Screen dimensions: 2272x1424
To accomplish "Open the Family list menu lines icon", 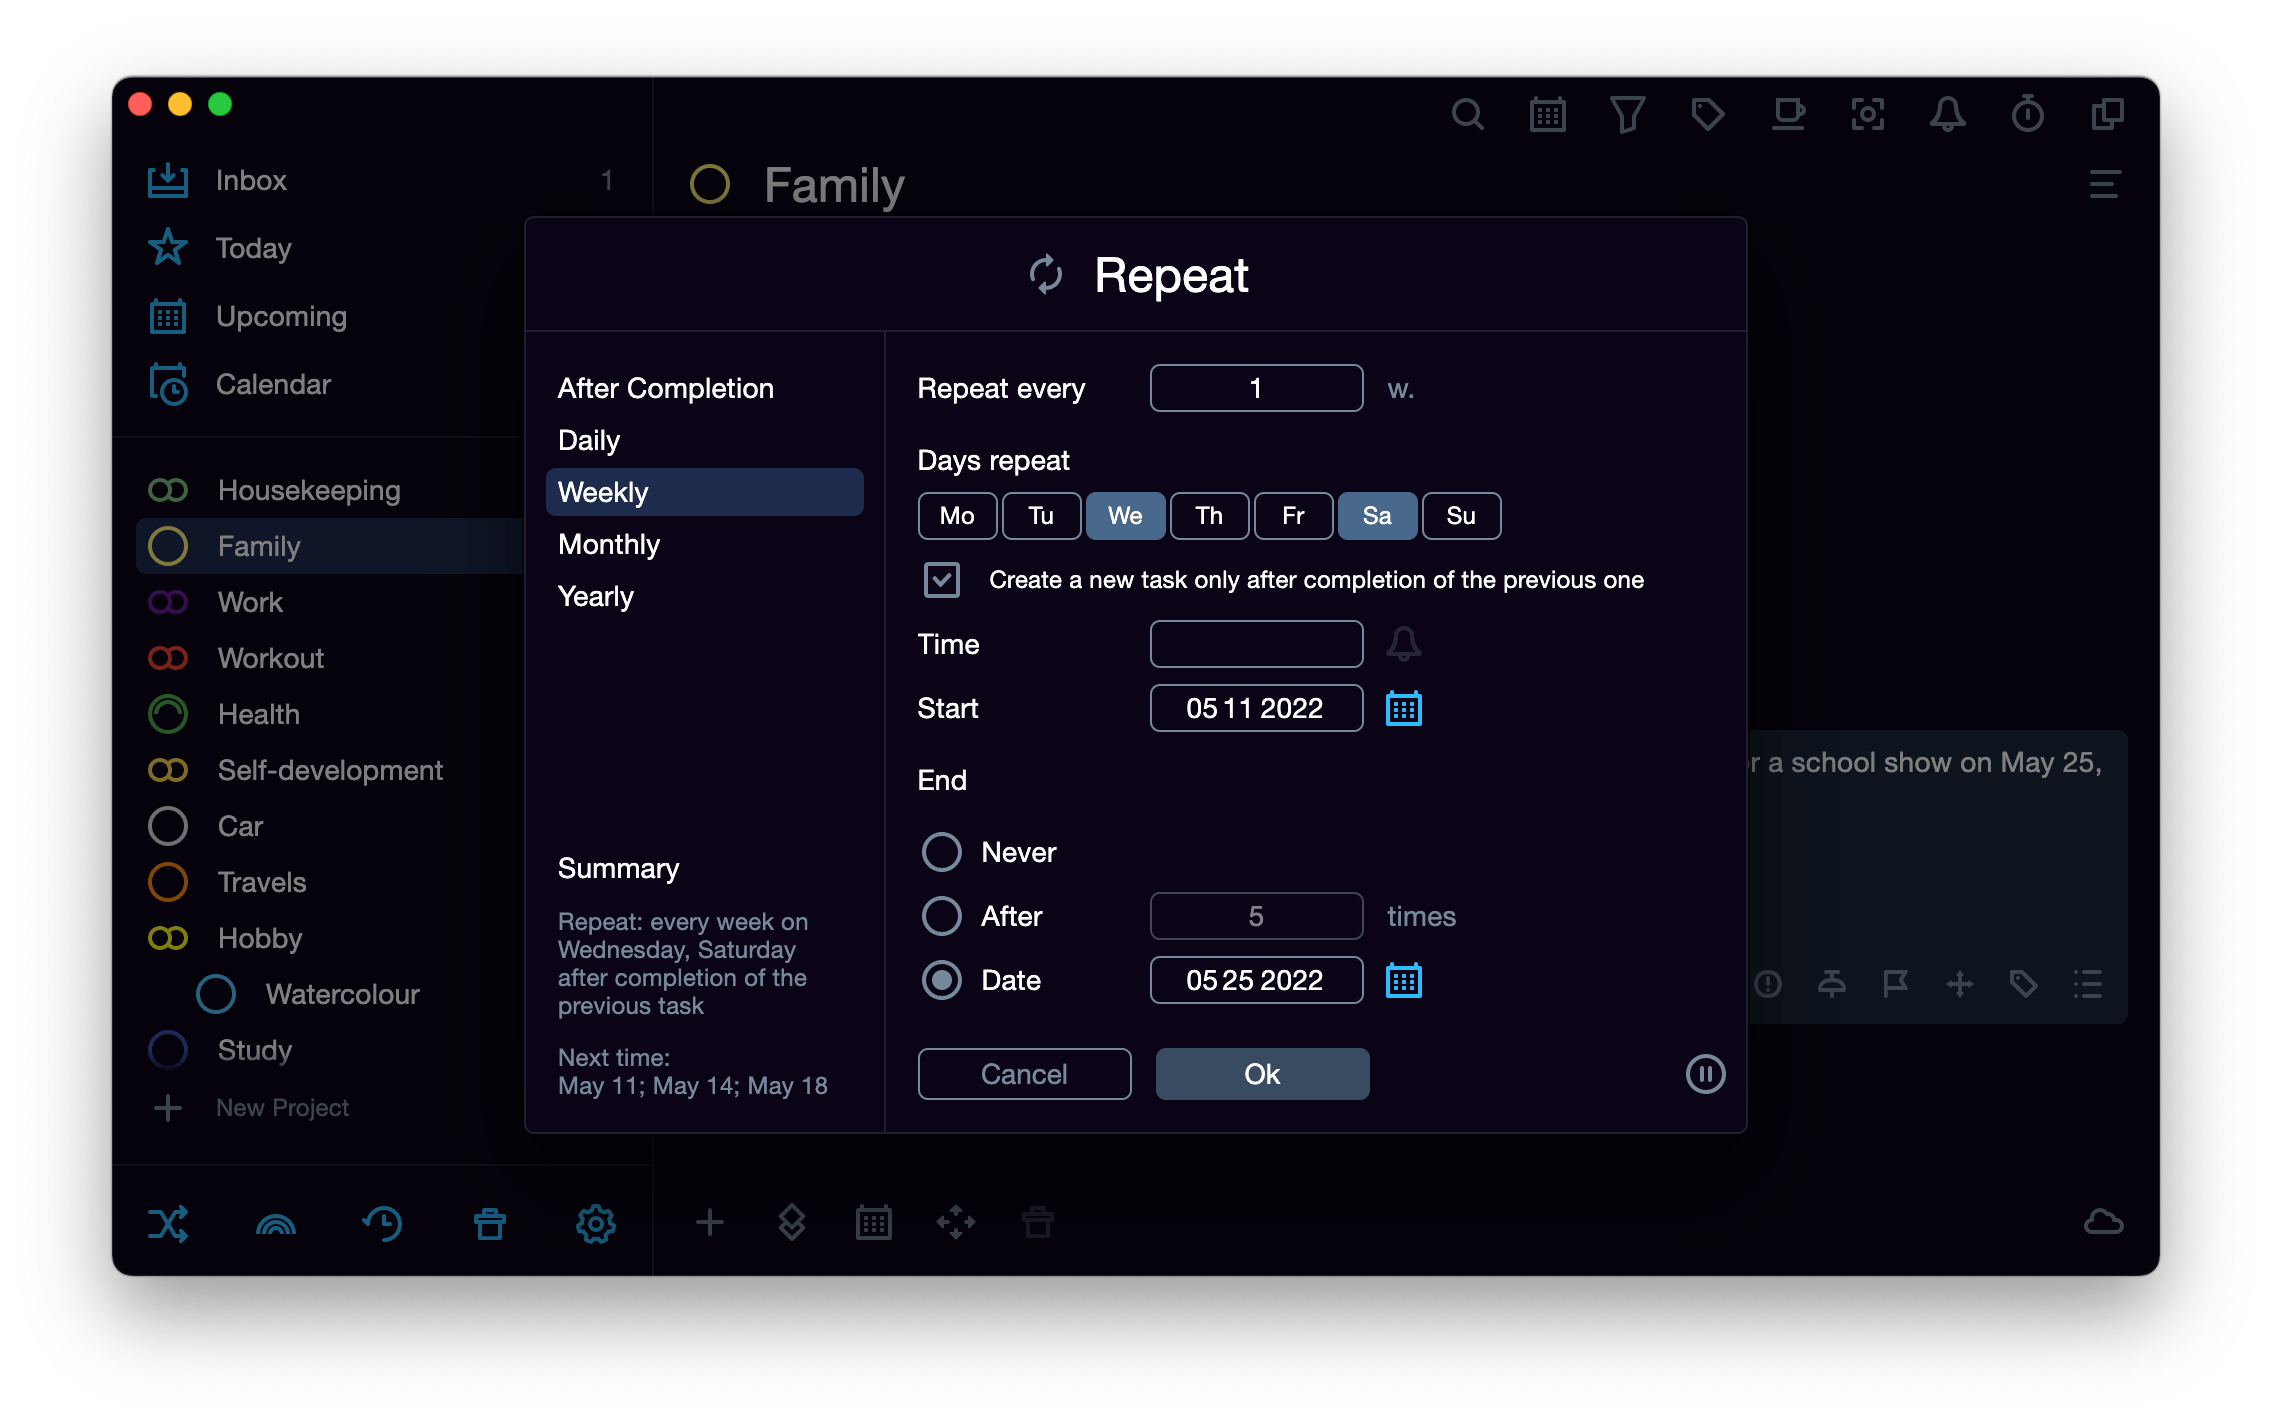I will tap(2104, 184).
